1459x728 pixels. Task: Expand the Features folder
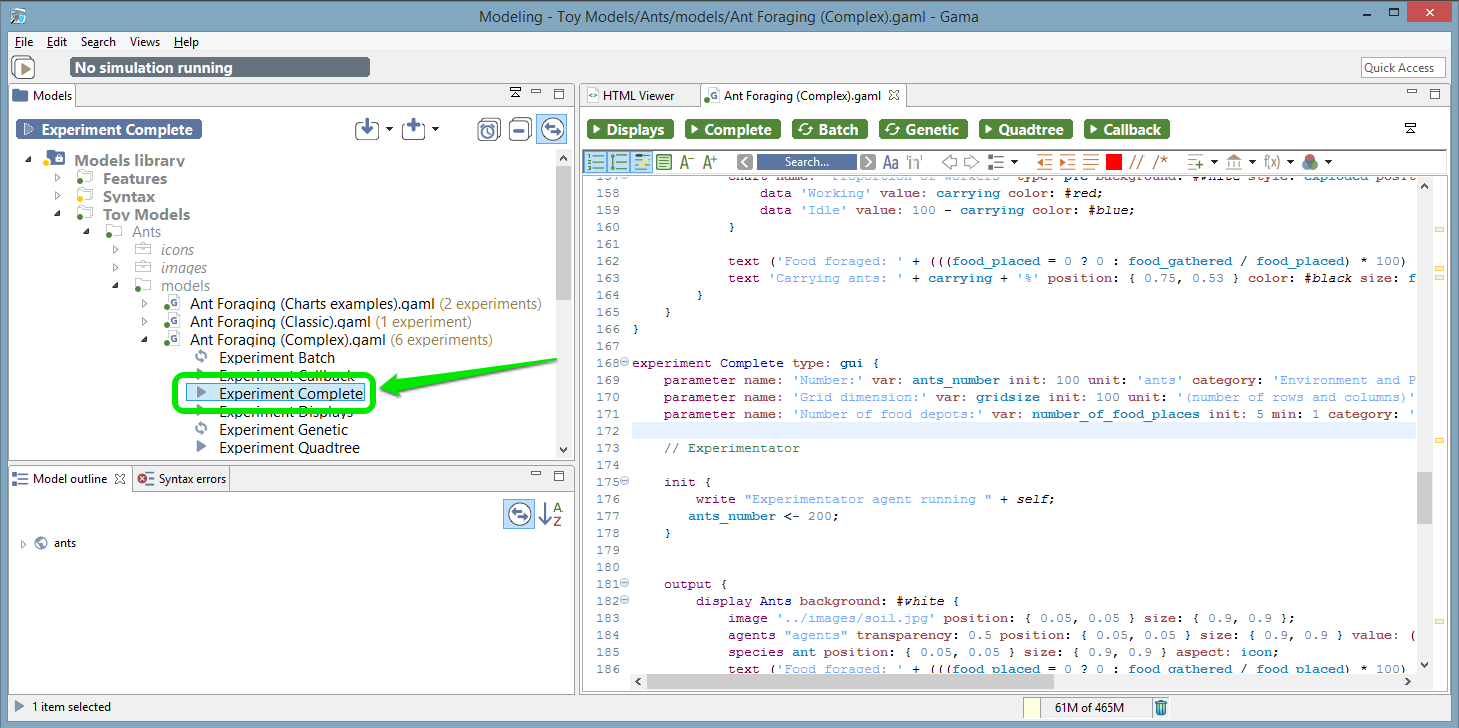[x=58, y=178]
